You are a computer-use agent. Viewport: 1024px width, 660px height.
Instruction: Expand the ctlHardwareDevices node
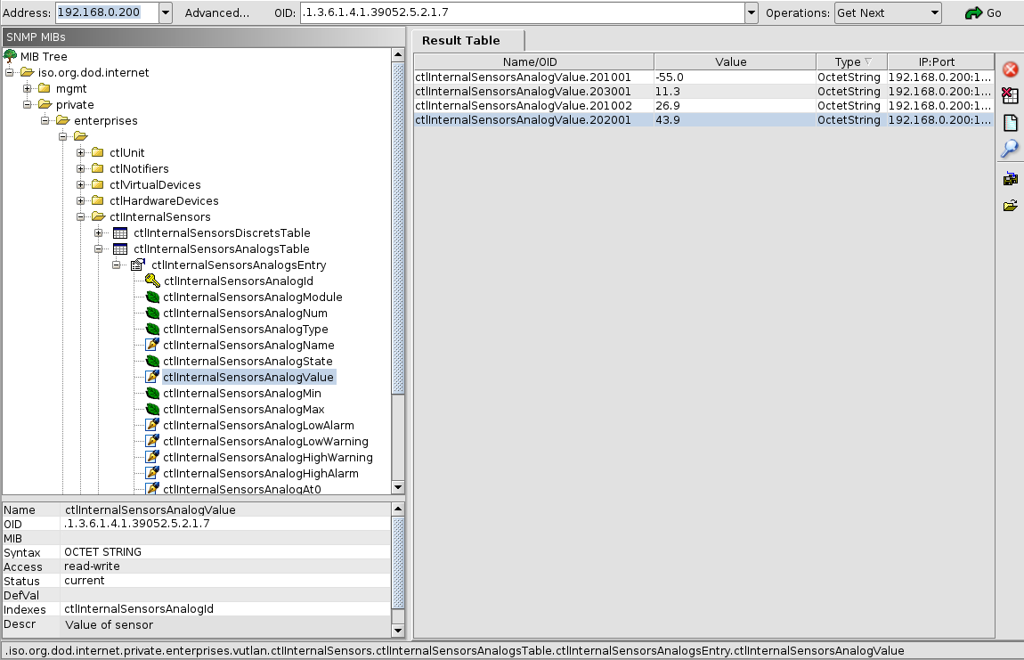(80, 200)
